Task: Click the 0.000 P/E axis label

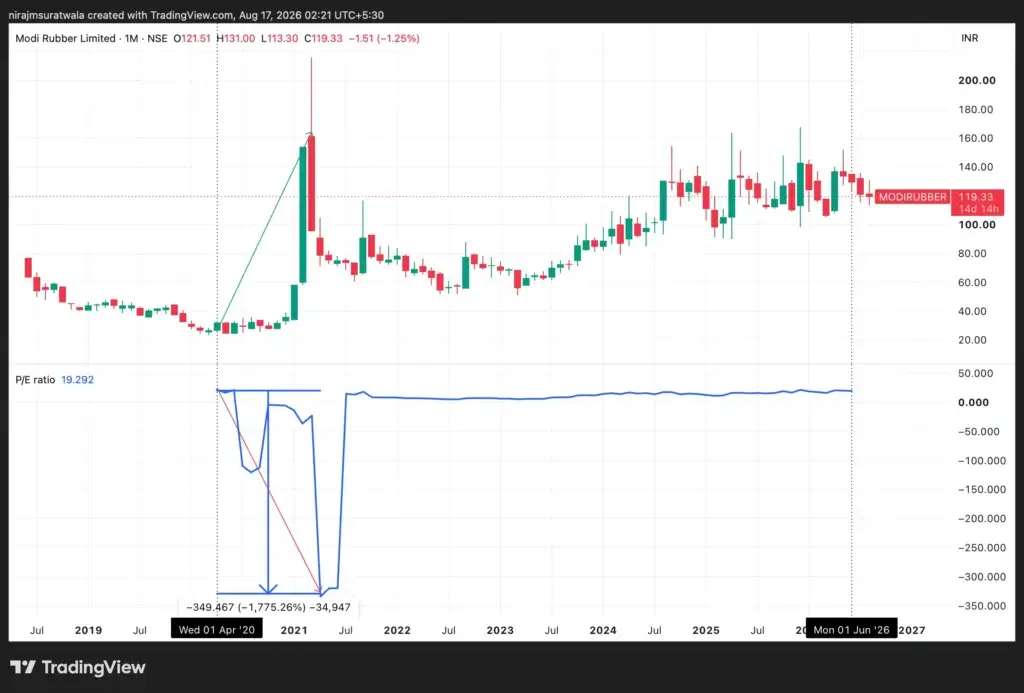Action: [x=973, y=402]
